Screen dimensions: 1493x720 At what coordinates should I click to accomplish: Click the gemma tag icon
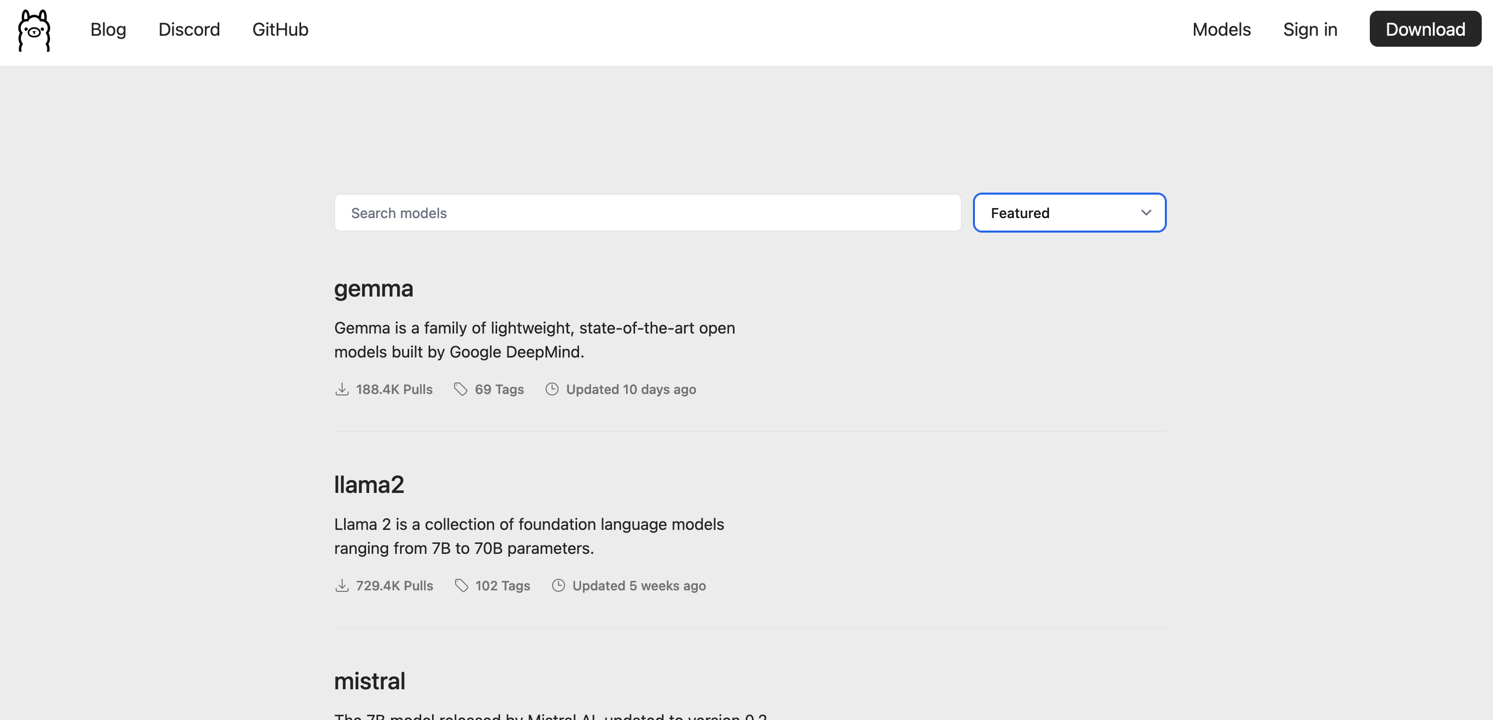[x=460, y=389]
